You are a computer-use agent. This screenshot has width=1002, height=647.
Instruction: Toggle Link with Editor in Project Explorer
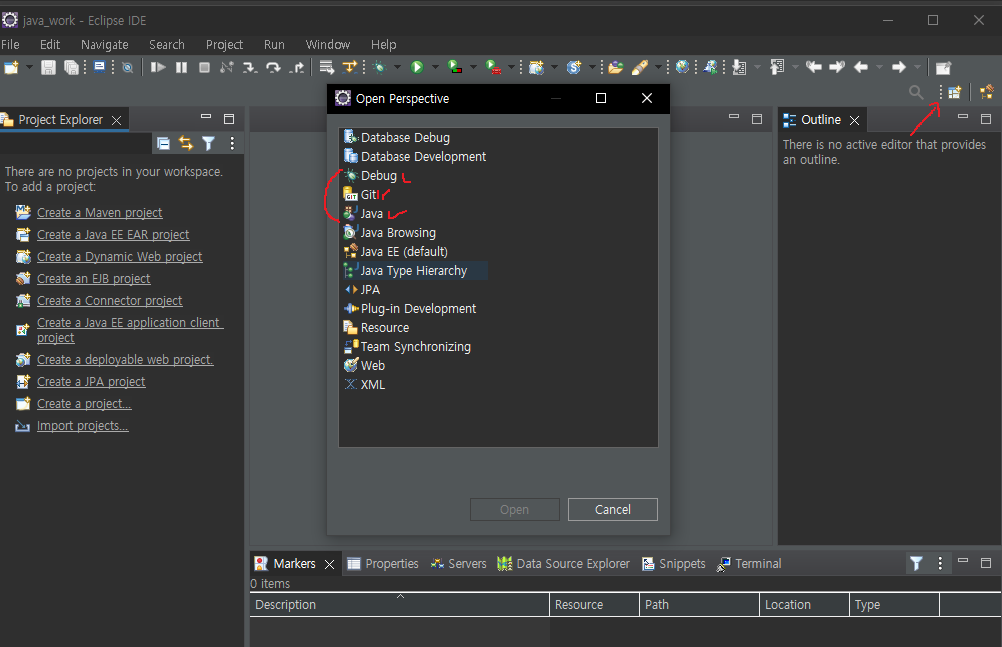186,143
